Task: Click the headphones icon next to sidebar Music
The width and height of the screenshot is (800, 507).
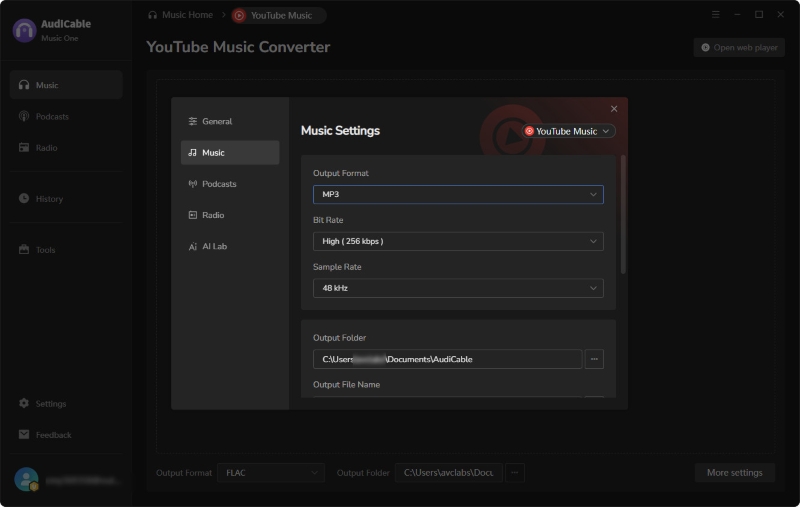Action: [24, 85]
